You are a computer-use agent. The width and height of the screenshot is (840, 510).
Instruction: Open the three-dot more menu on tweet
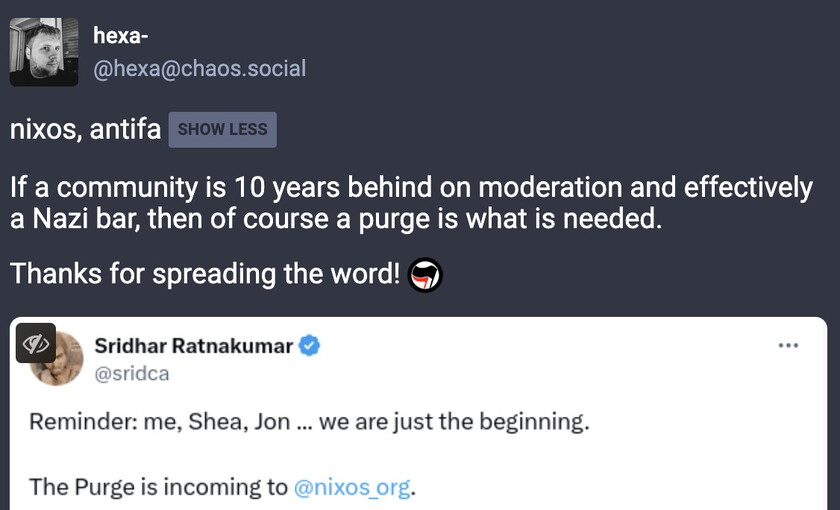(x=788, y=346)
